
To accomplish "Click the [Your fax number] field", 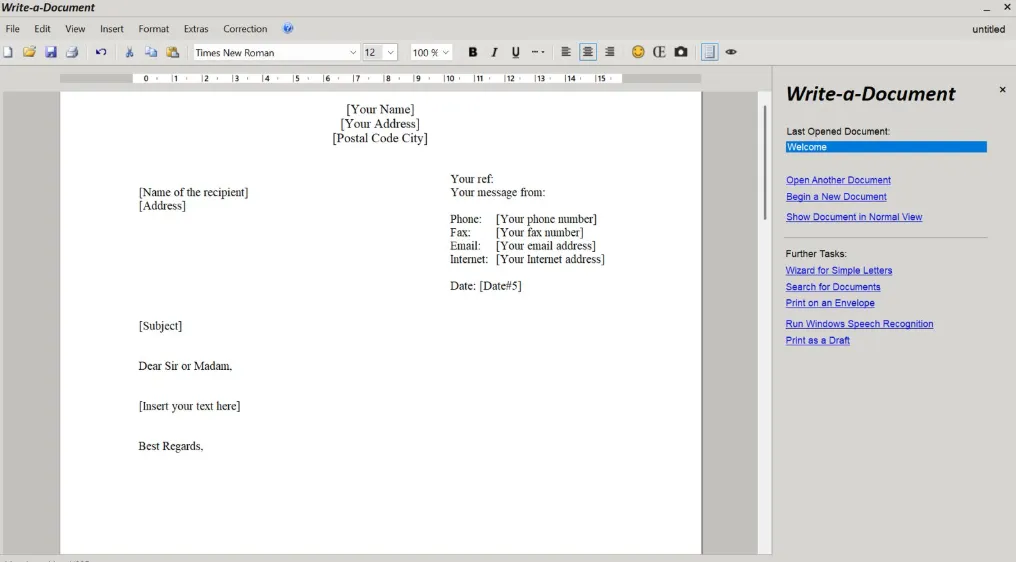I will pos(539,233).
